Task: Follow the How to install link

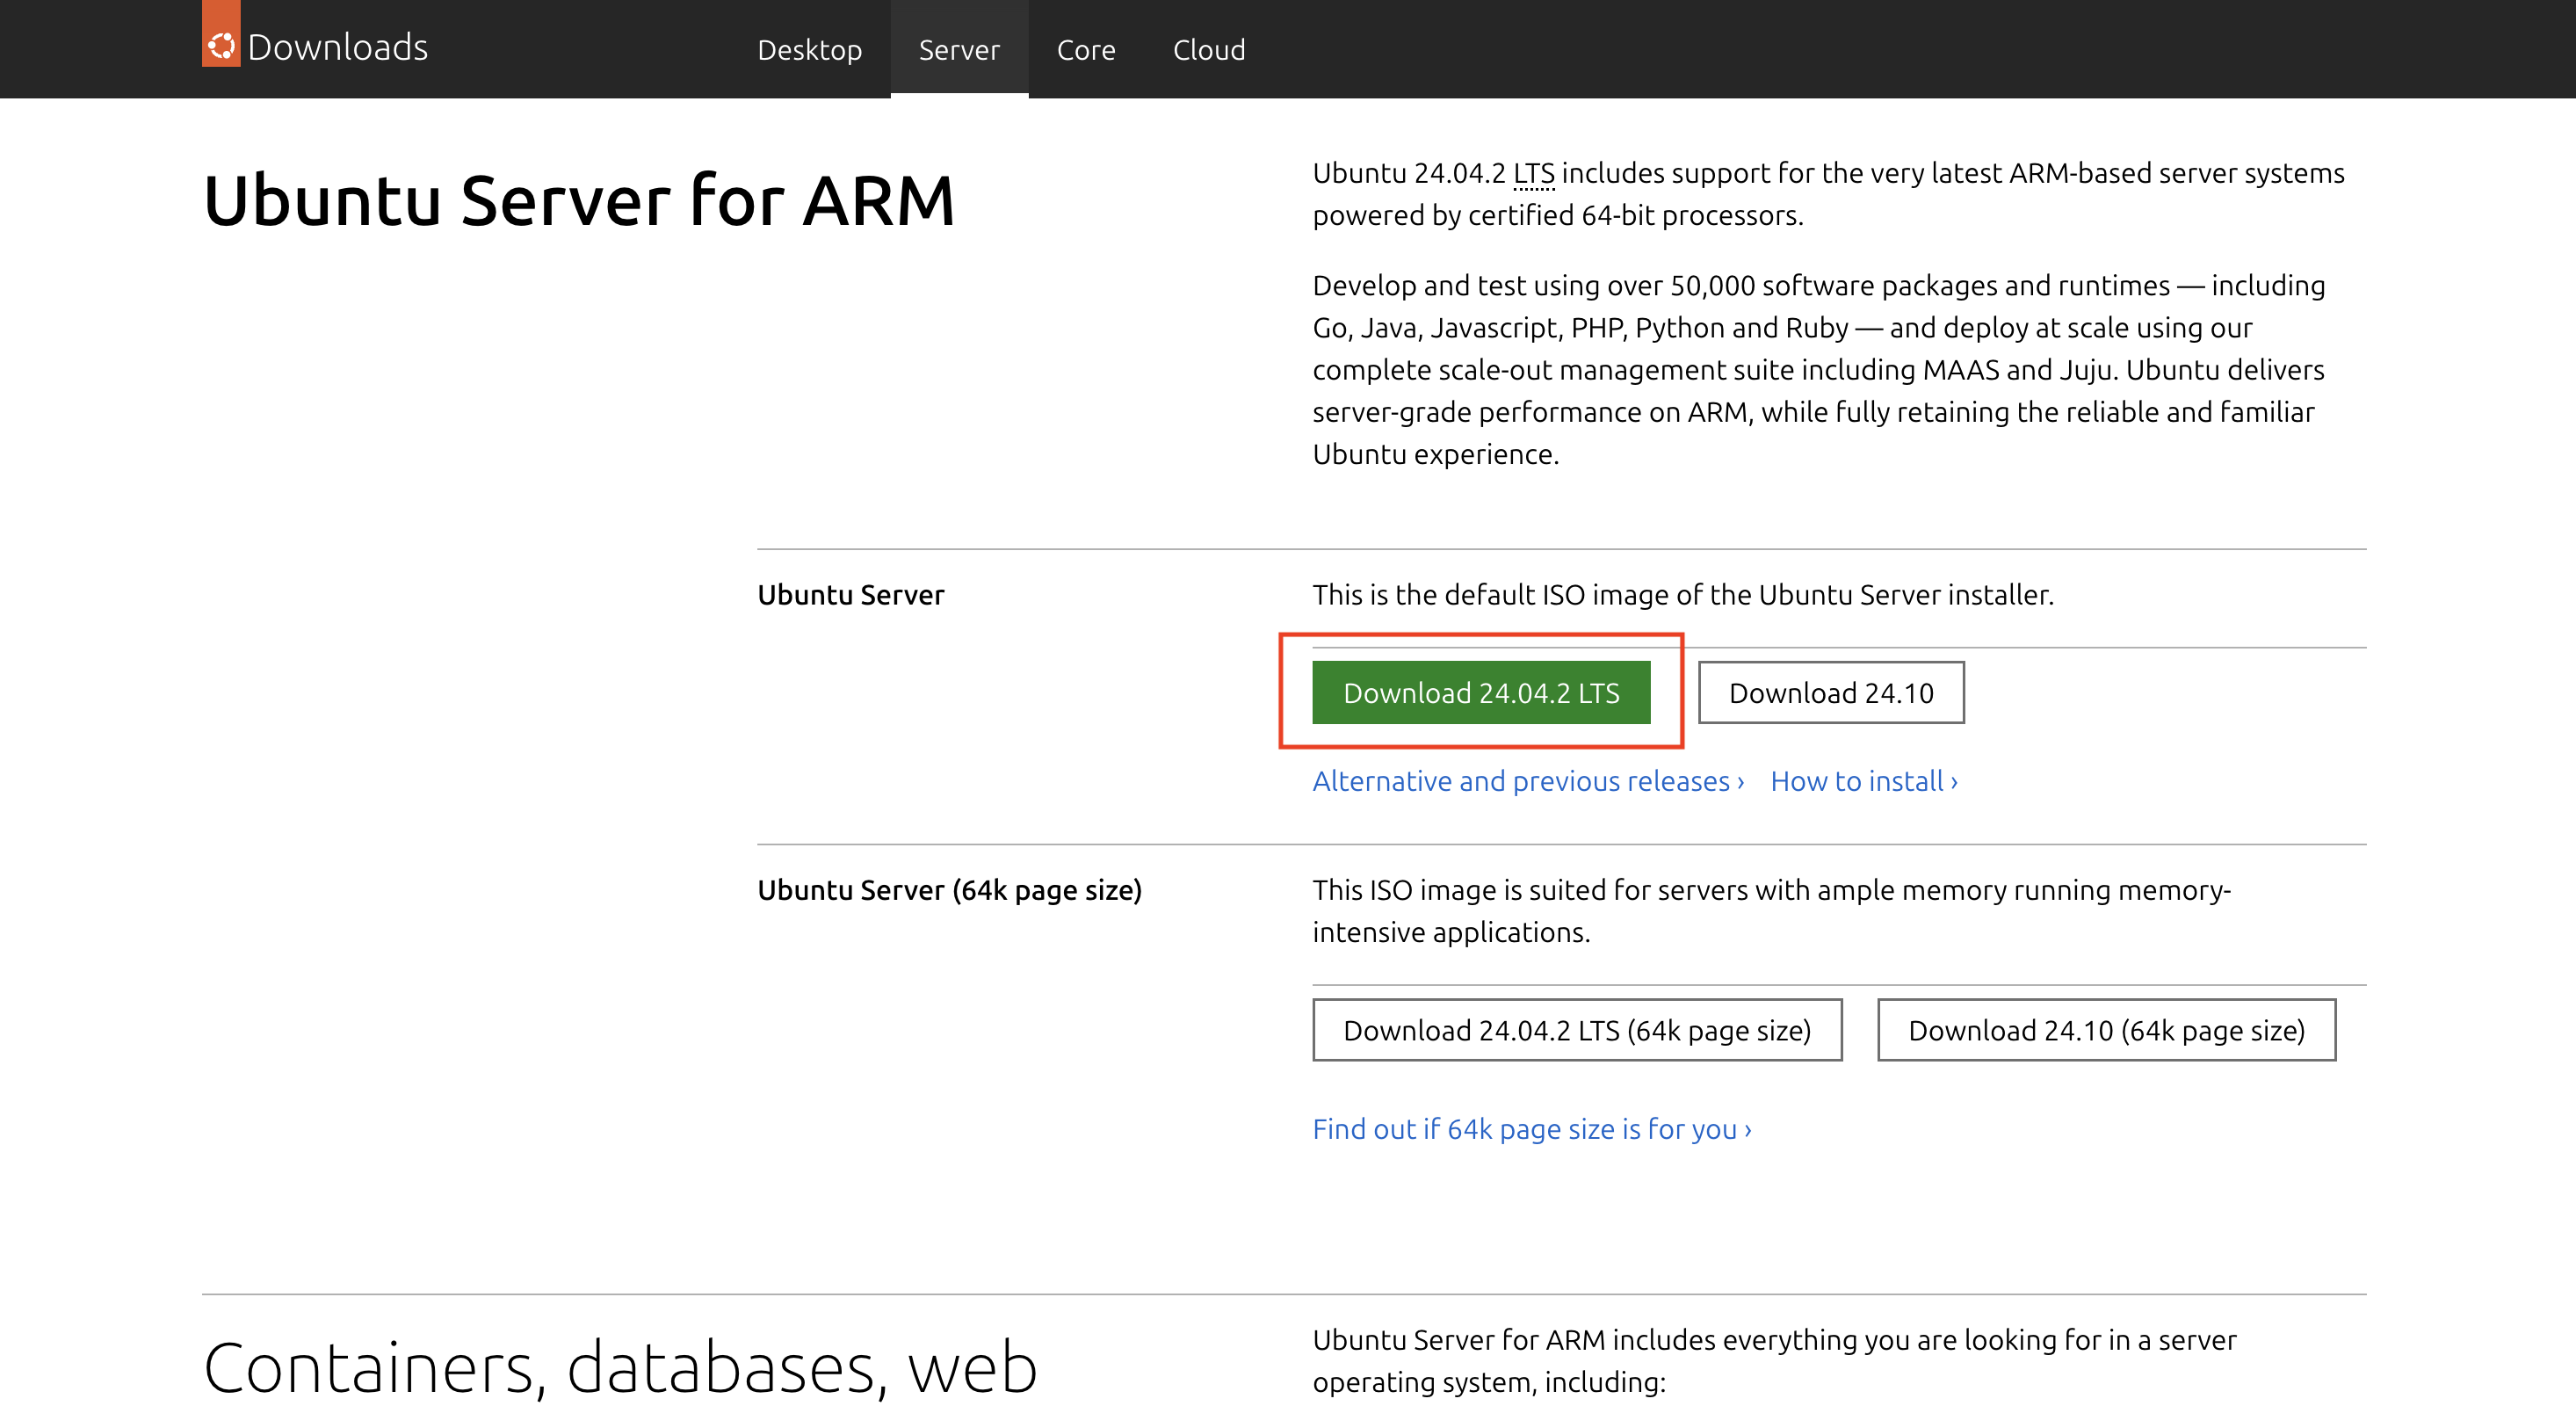Action: 1856,781
